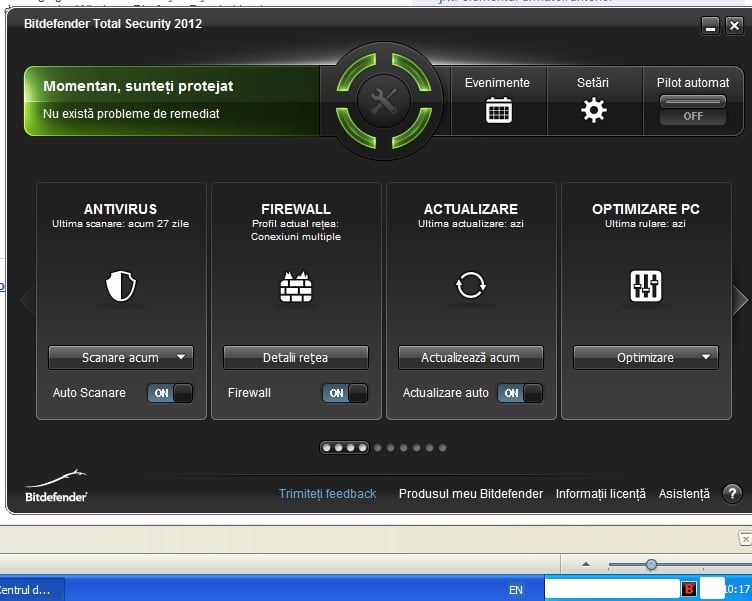Click the Actualizare refresh arrows icon
752x601 pixels.
tap(470, 285)
